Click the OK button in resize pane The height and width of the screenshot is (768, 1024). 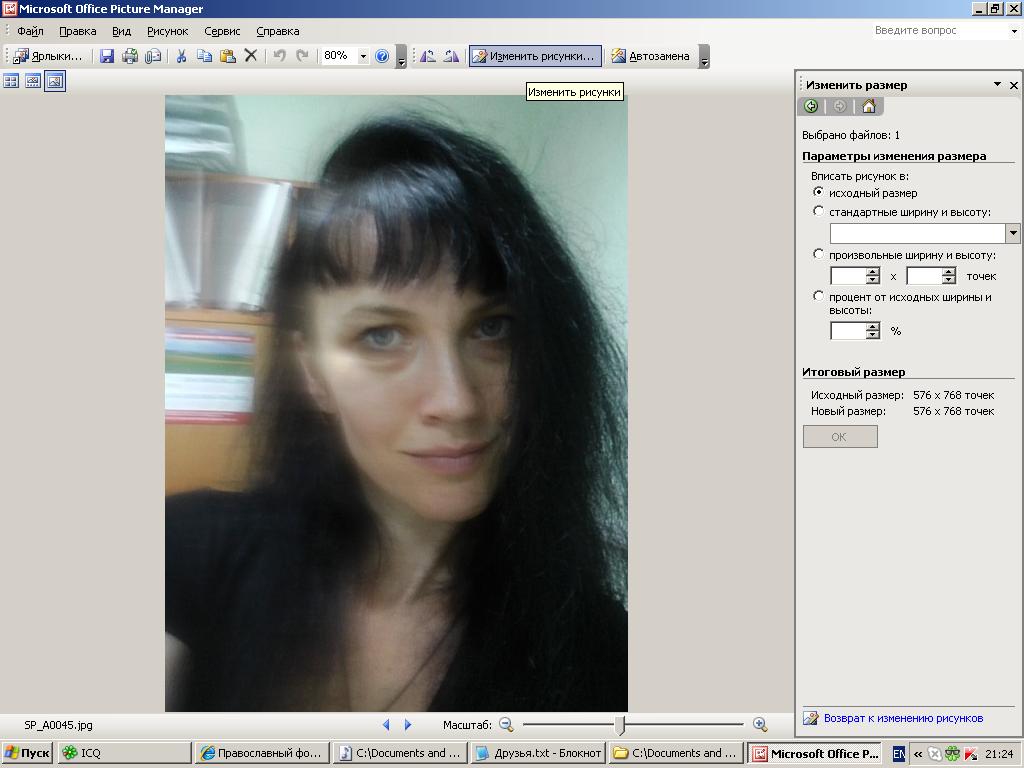point(840,437)
